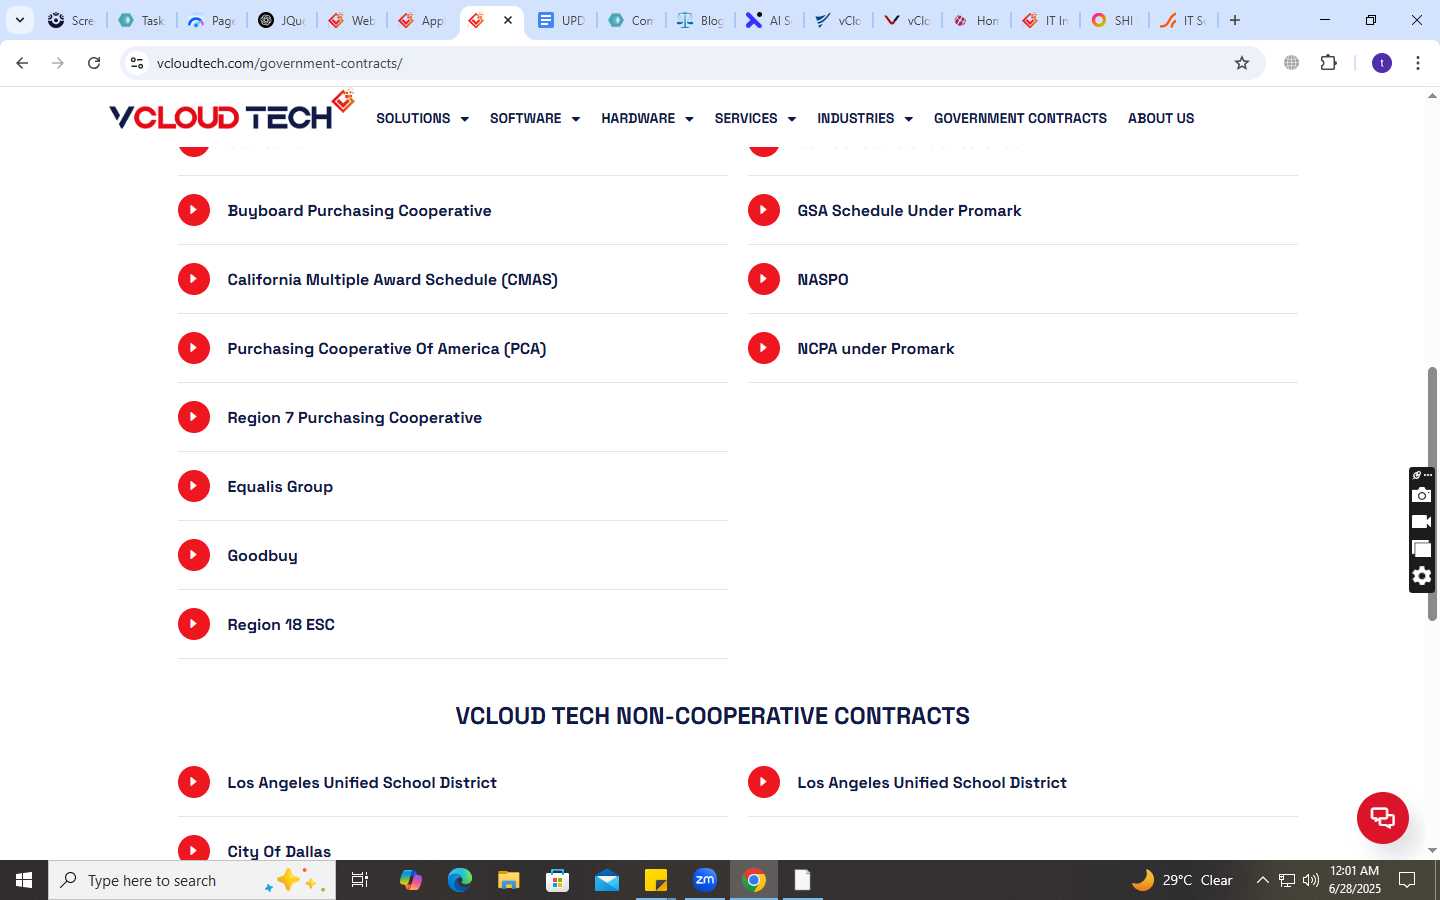
Task: Click the page vertical scrollbar thumb
Action: [1432, 494]
